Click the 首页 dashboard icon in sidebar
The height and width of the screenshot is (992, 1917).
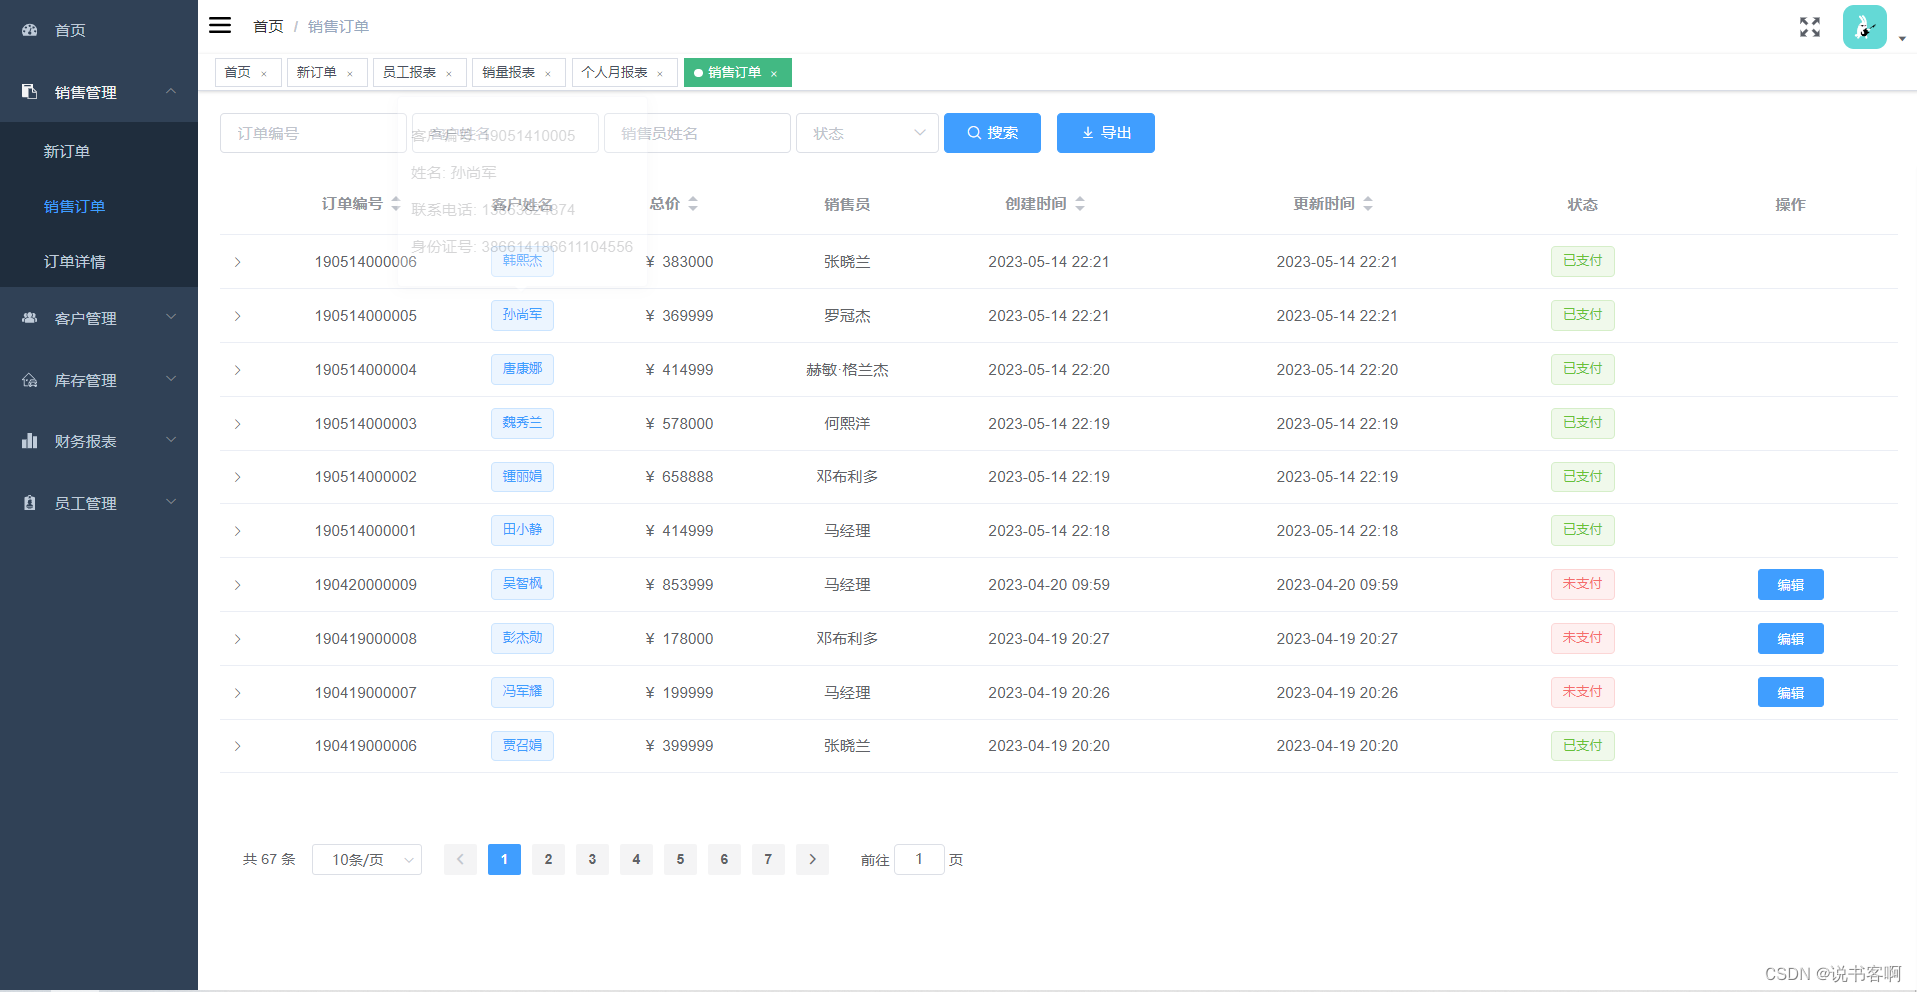pos(30,30)
